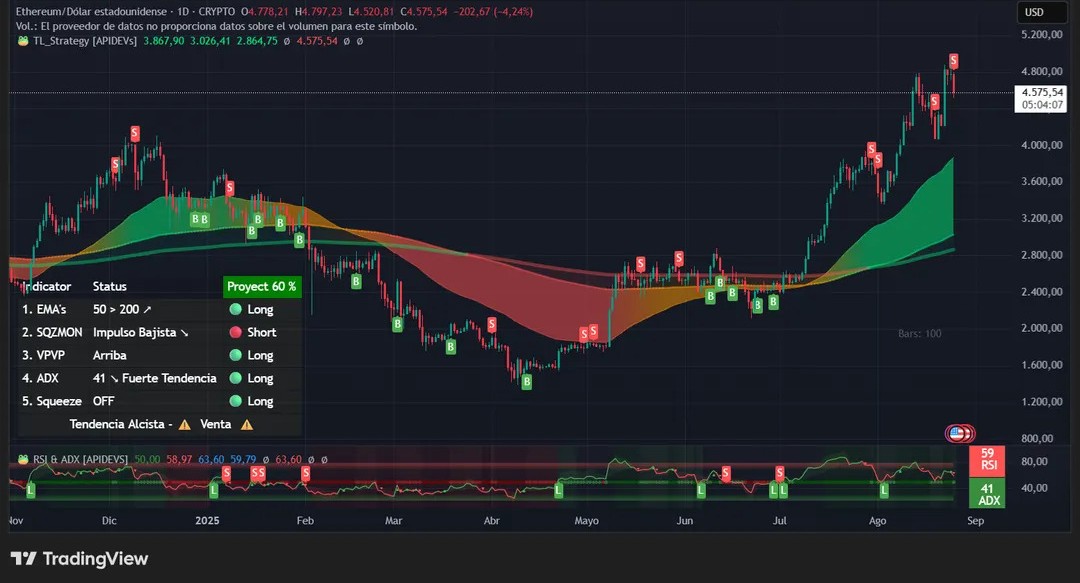Click the green ADX 41 value box

click(x=987, y=494)
